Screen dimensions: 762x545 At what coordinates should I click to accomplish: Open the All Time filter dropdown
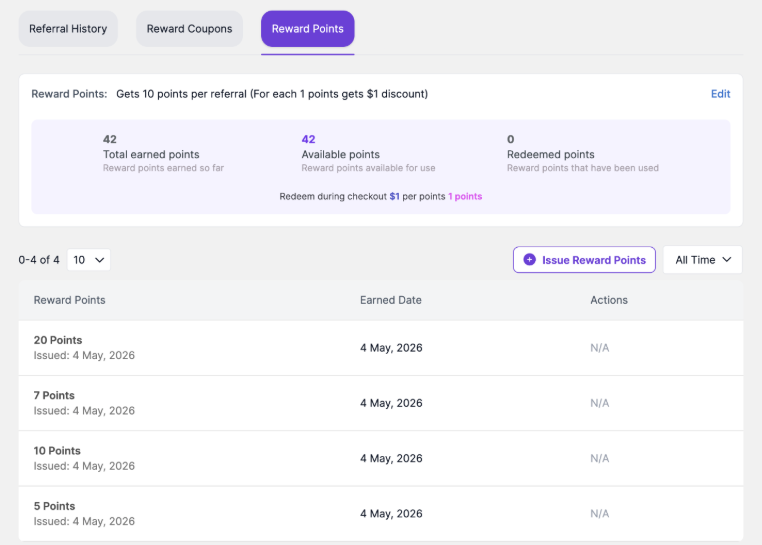[x=703, y=260]
